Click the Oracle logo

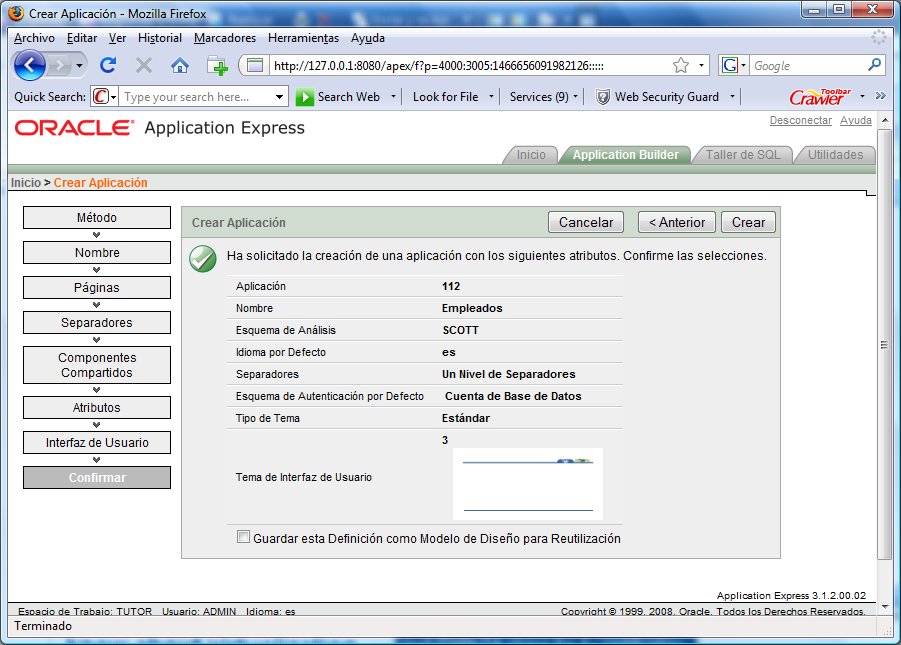pos(74,128)
